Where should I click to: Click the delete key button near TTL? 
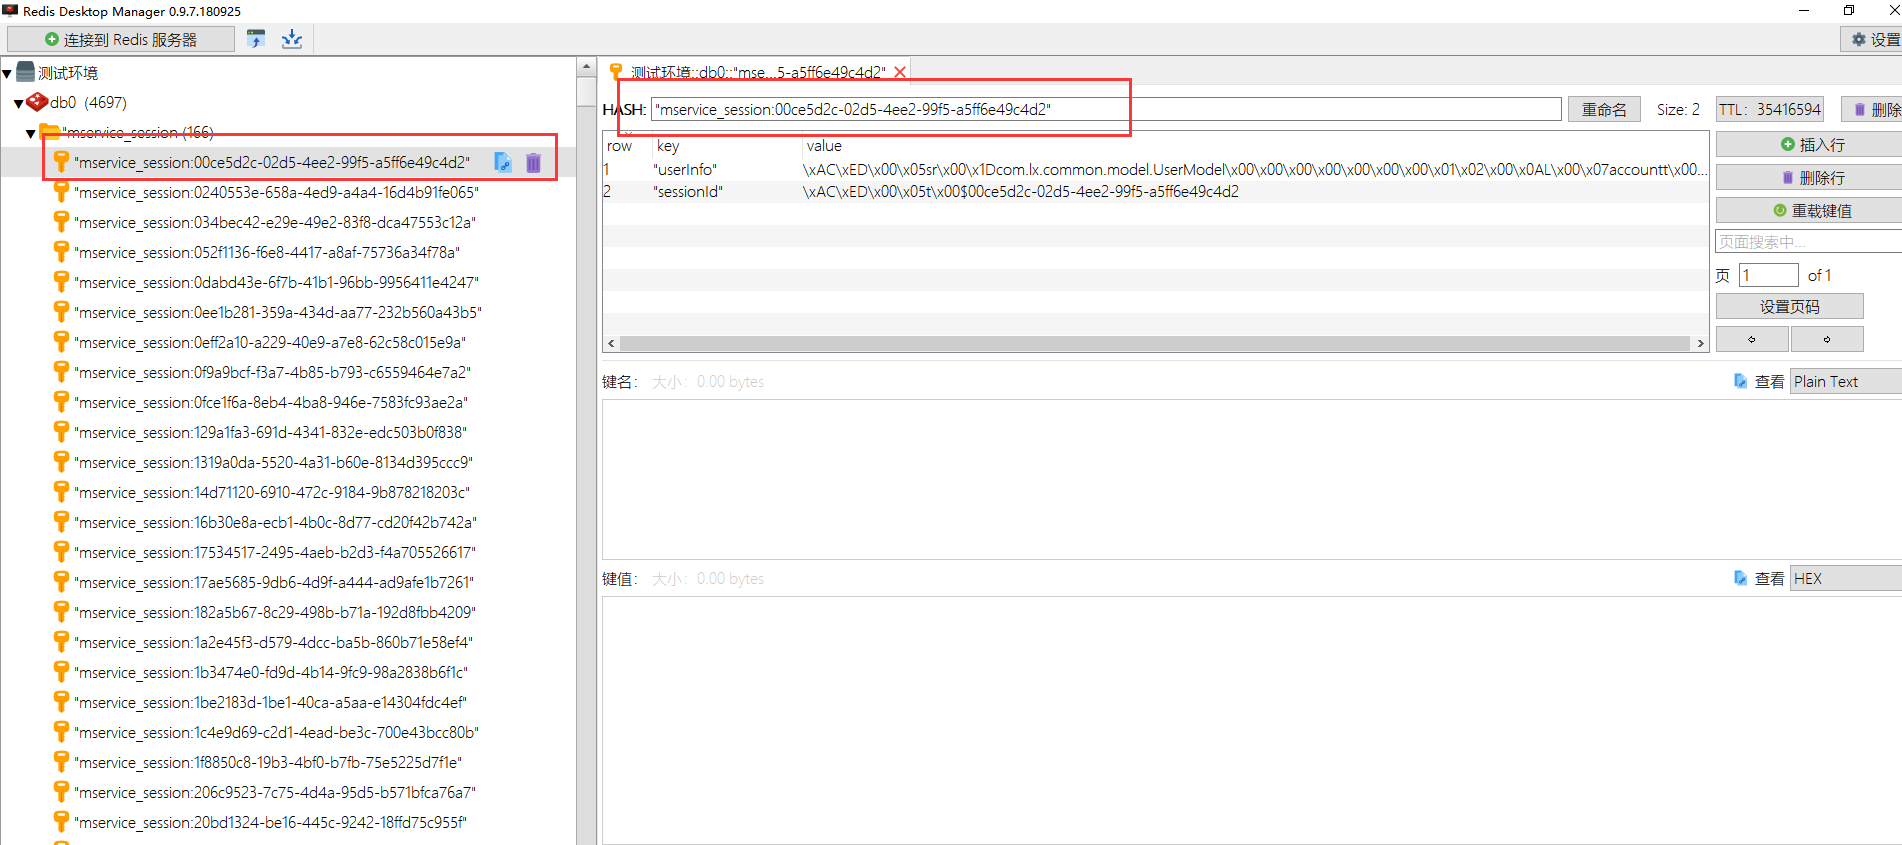tap(1872, 109)
